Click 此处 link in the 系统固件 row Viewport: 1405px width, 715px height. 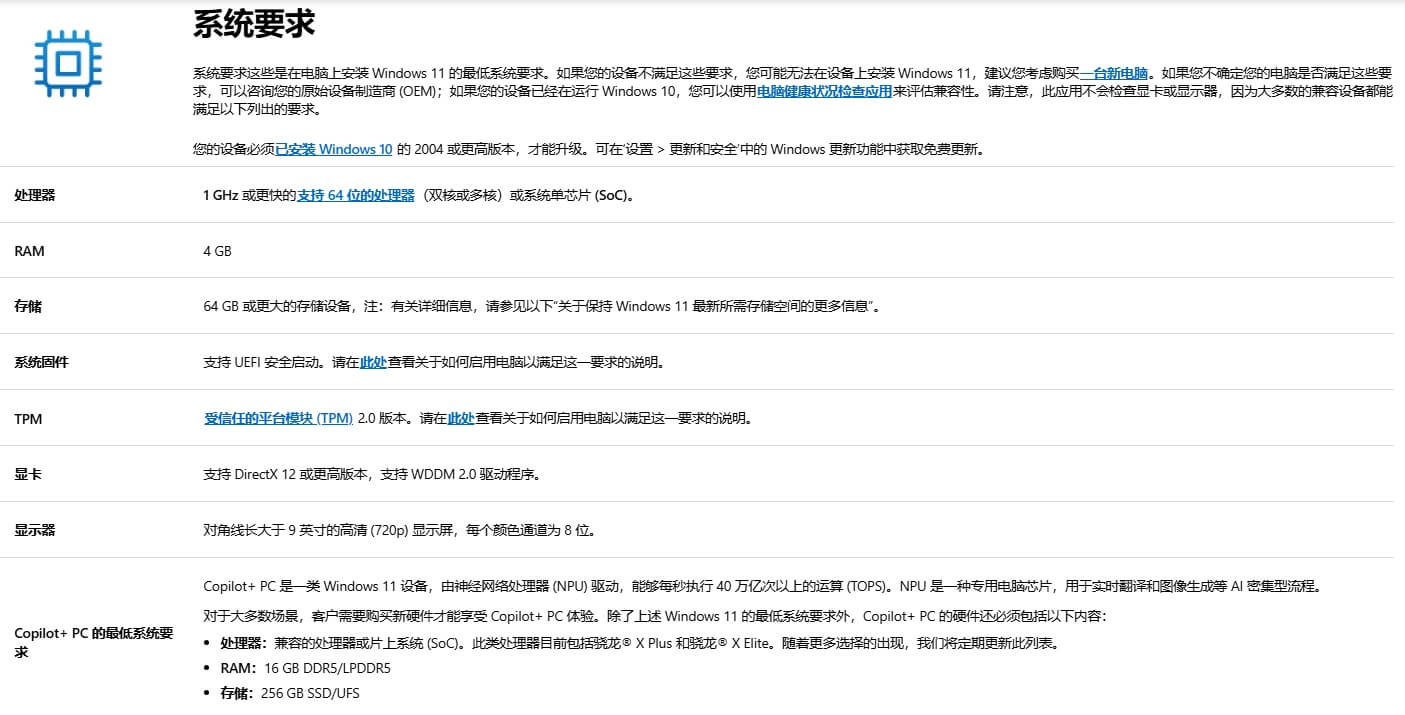[373, 363]
